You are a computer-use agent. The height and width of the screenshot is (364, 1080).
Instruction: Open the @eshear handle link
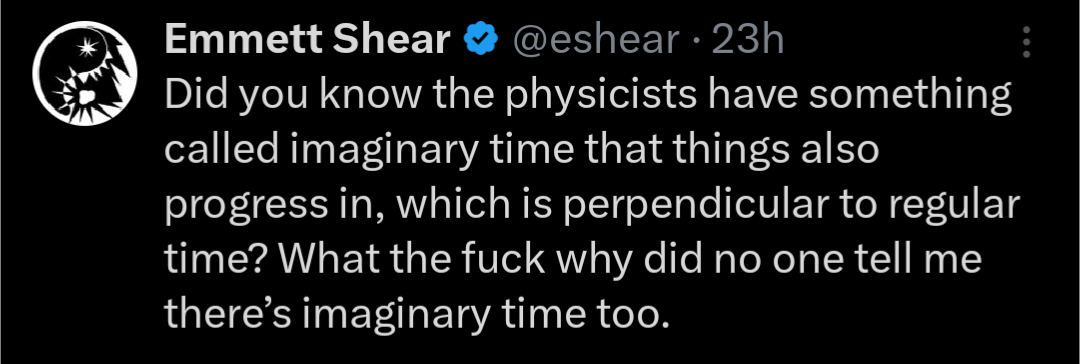click(595, 41)
